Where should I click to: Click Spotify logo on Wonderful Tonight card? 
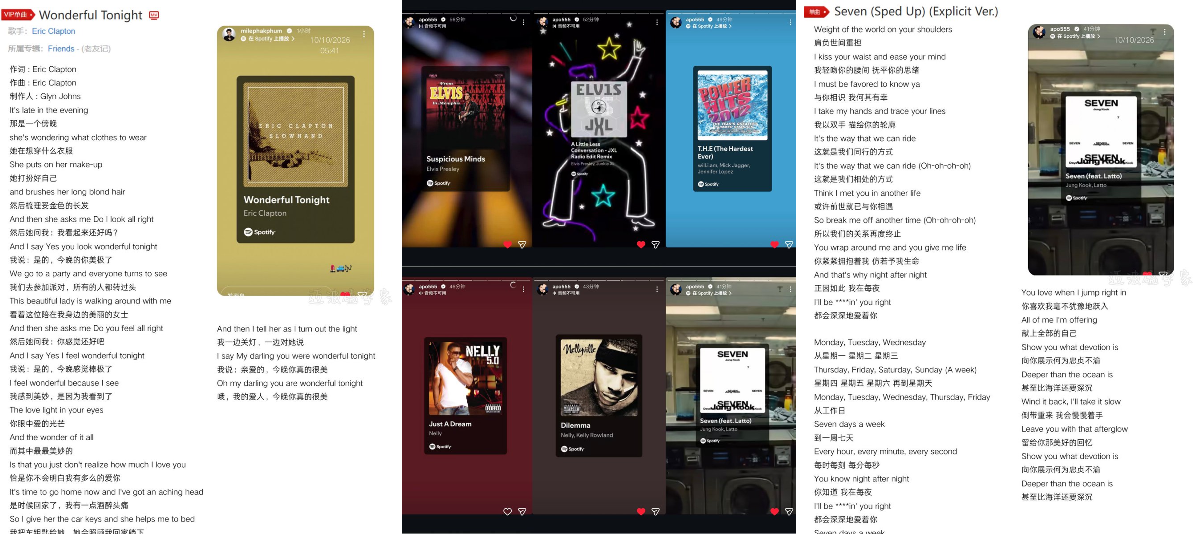click(x=258, y=232)
